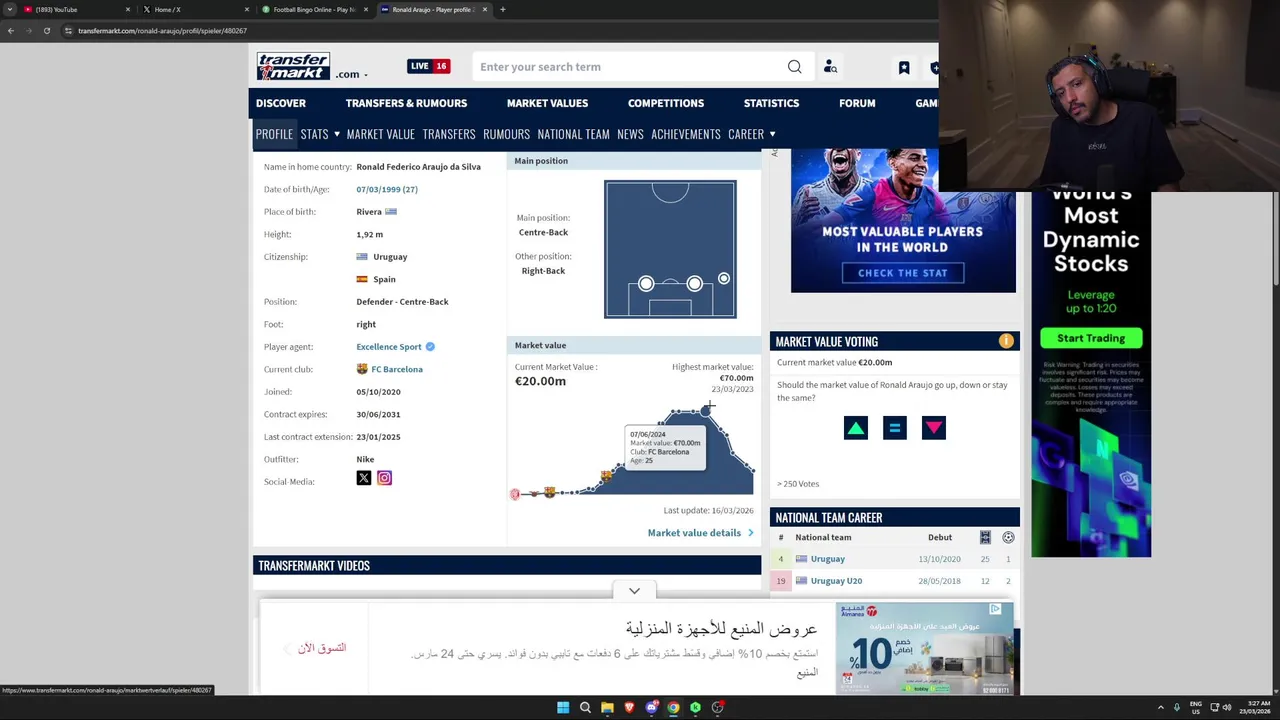
Task: Click the browser address bar URL
Action: tap(162, 31)
